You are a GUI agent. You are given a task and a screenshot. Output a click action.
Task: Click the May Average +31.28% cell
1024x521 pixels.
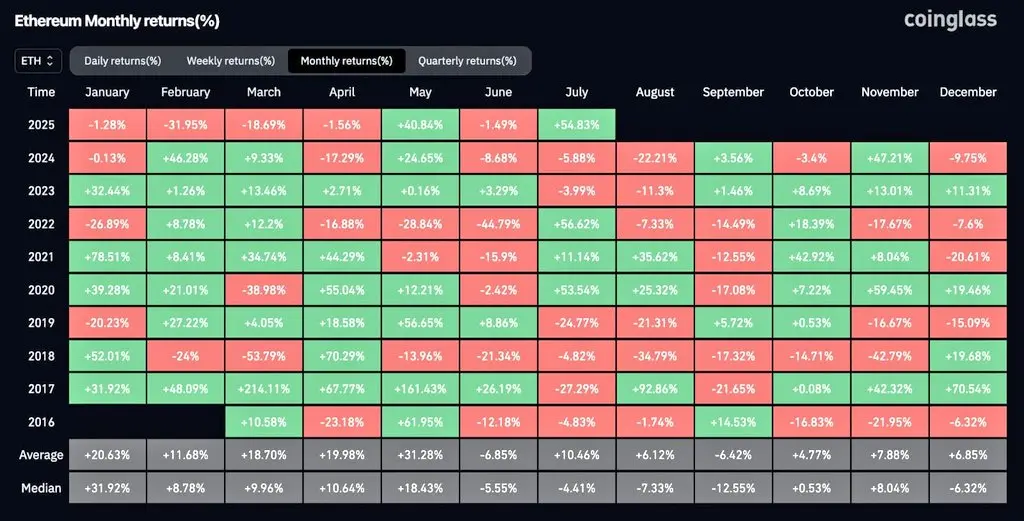420,454
